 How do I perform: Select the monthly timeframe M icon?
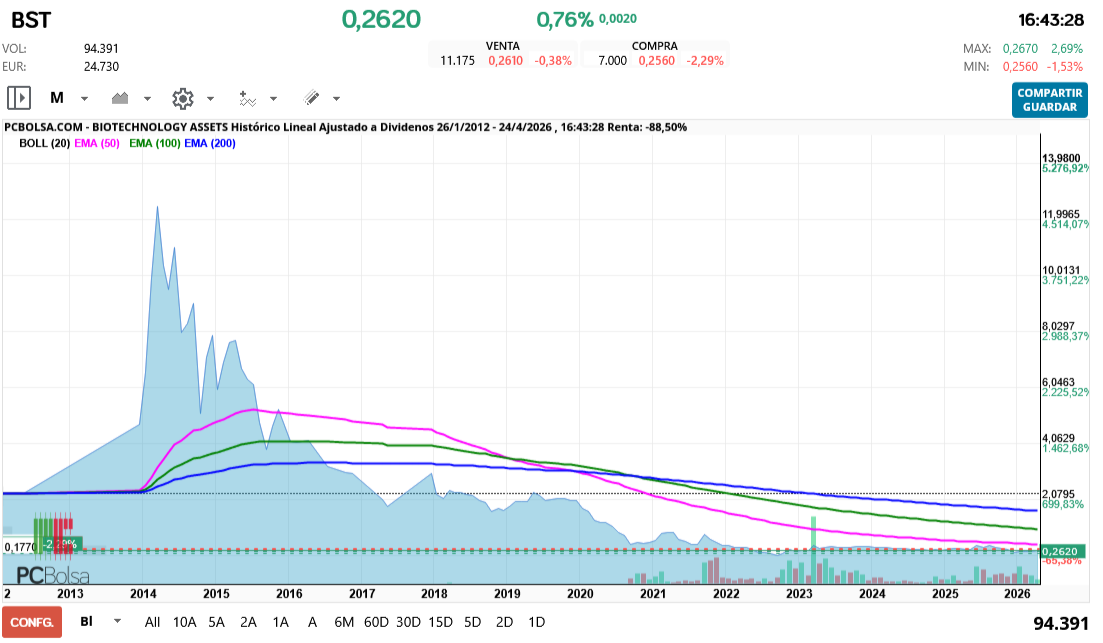(x=57, y=97)
